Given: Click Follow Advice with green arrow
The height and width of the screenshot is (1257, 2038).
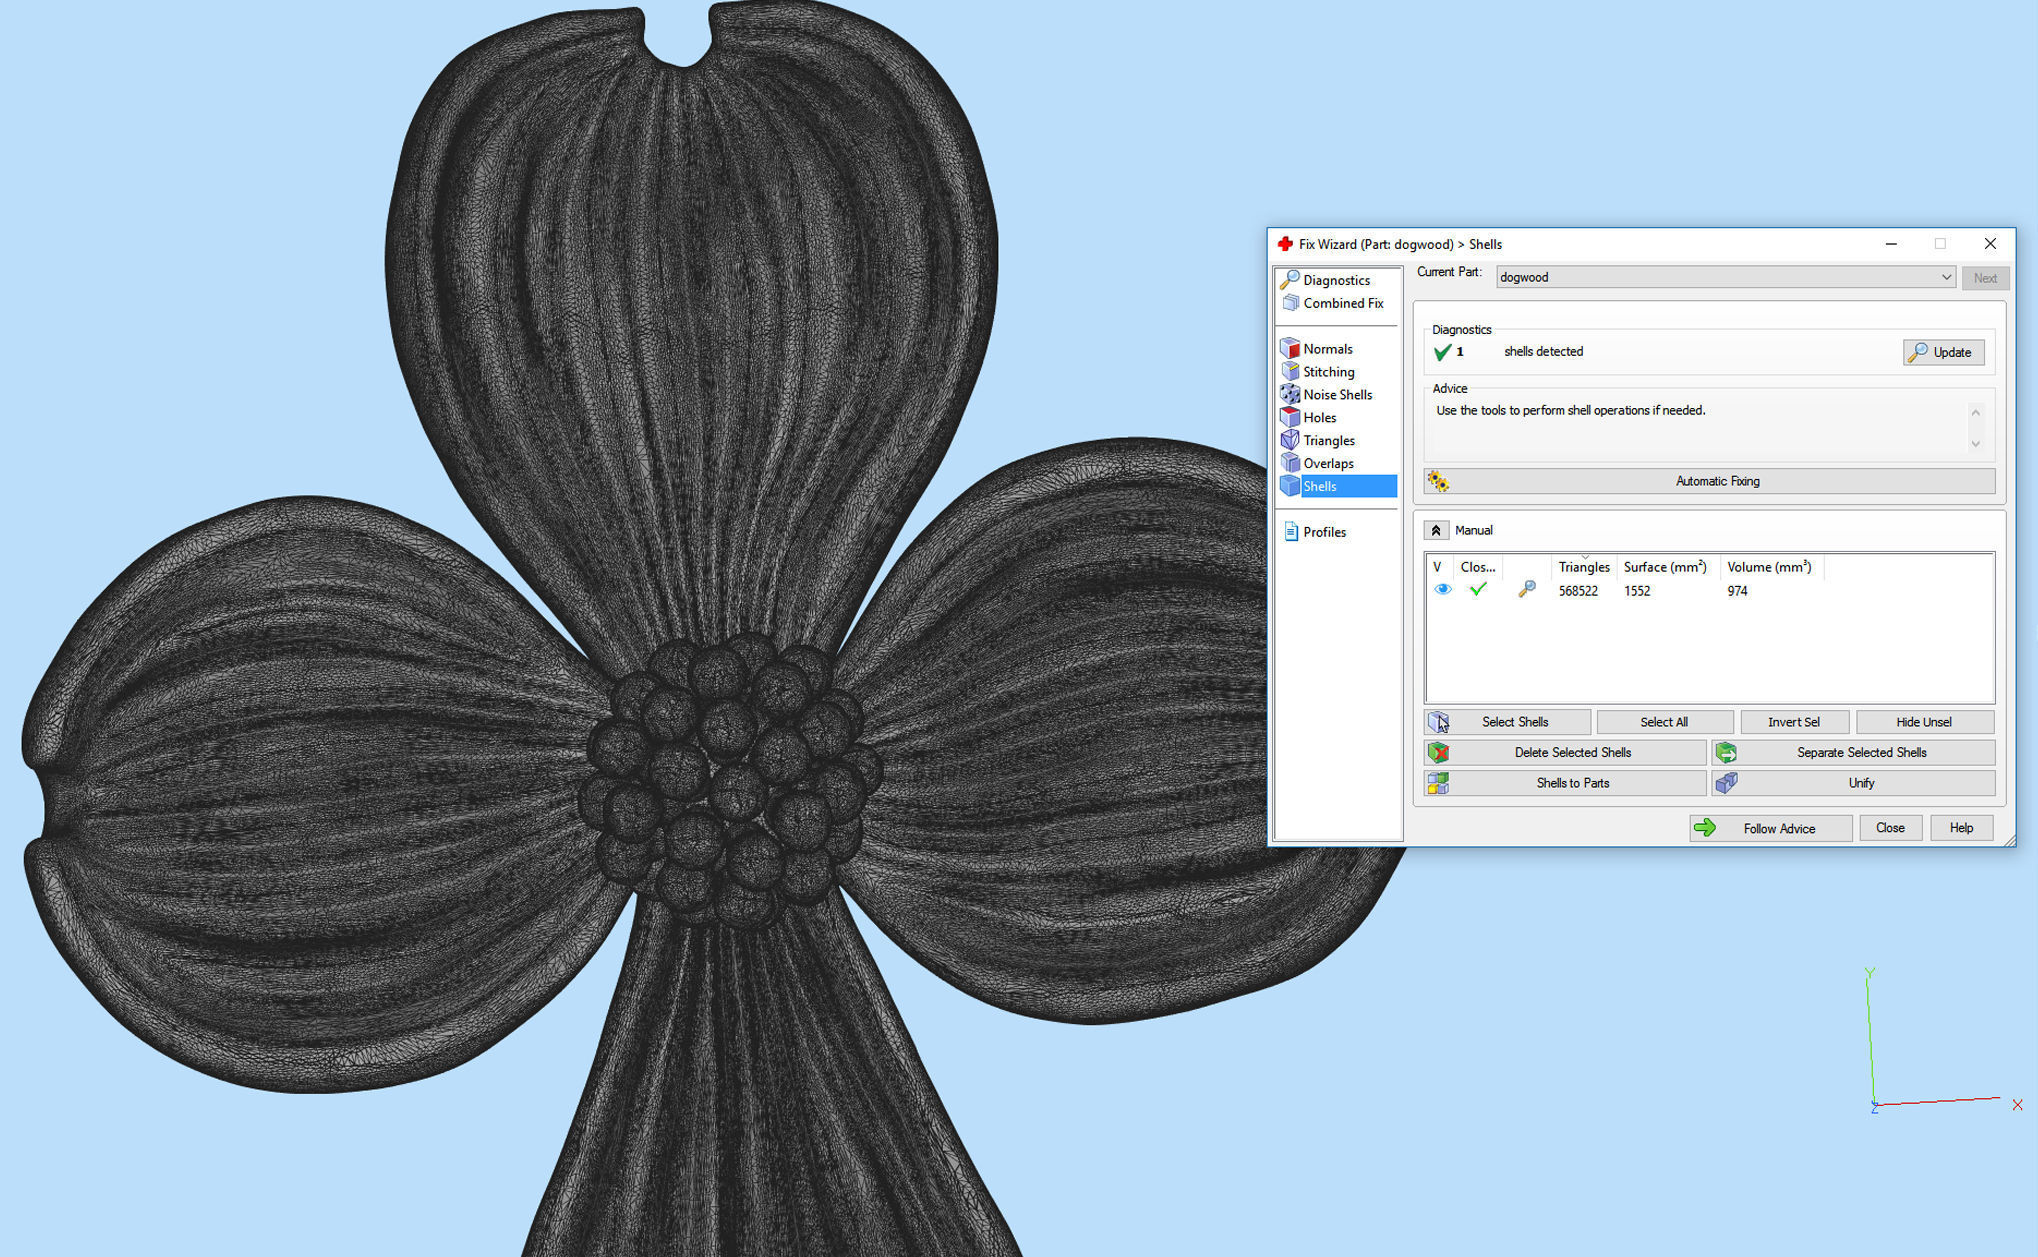Looking at the screenshot, I should click(1770, 828).
